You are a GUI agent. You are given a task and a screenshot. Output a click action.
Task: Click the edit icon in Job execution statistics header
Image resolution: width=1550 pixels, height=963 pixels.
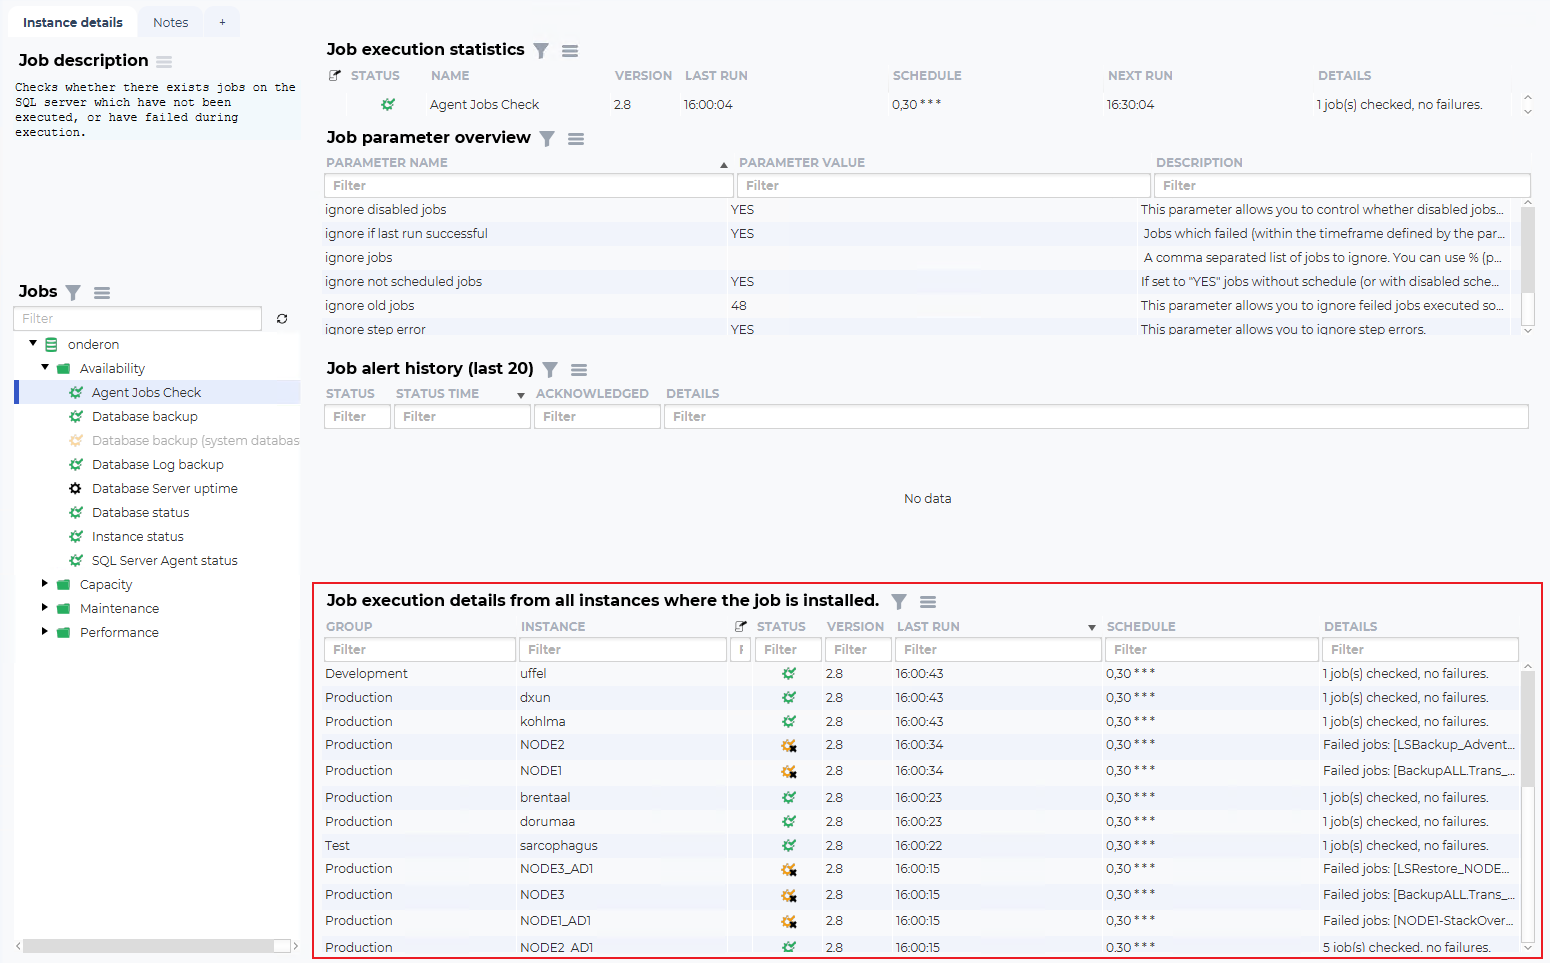[x=335, y=76]
